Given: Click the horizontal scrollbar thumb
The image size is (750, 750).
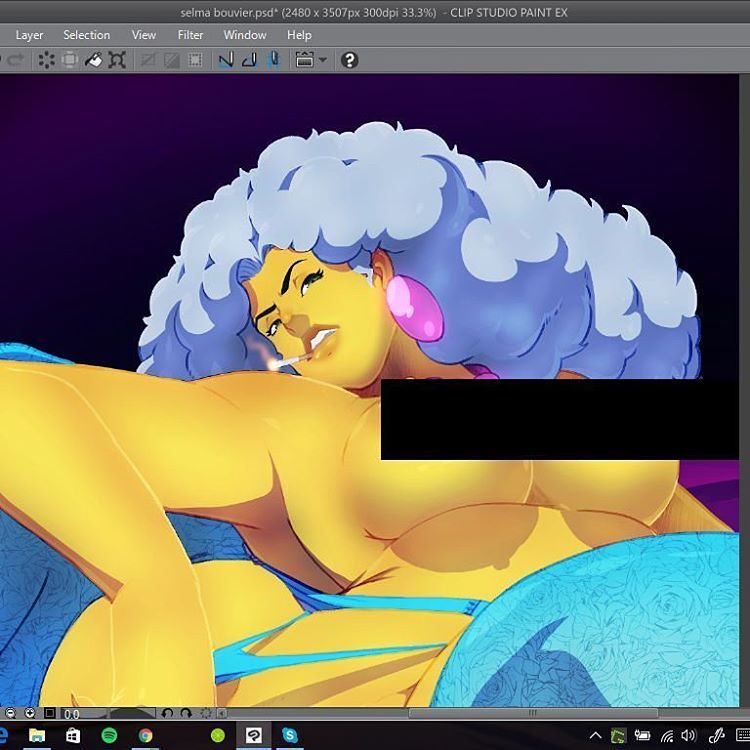Looking at the screenshot, I should tap(533, 713).
